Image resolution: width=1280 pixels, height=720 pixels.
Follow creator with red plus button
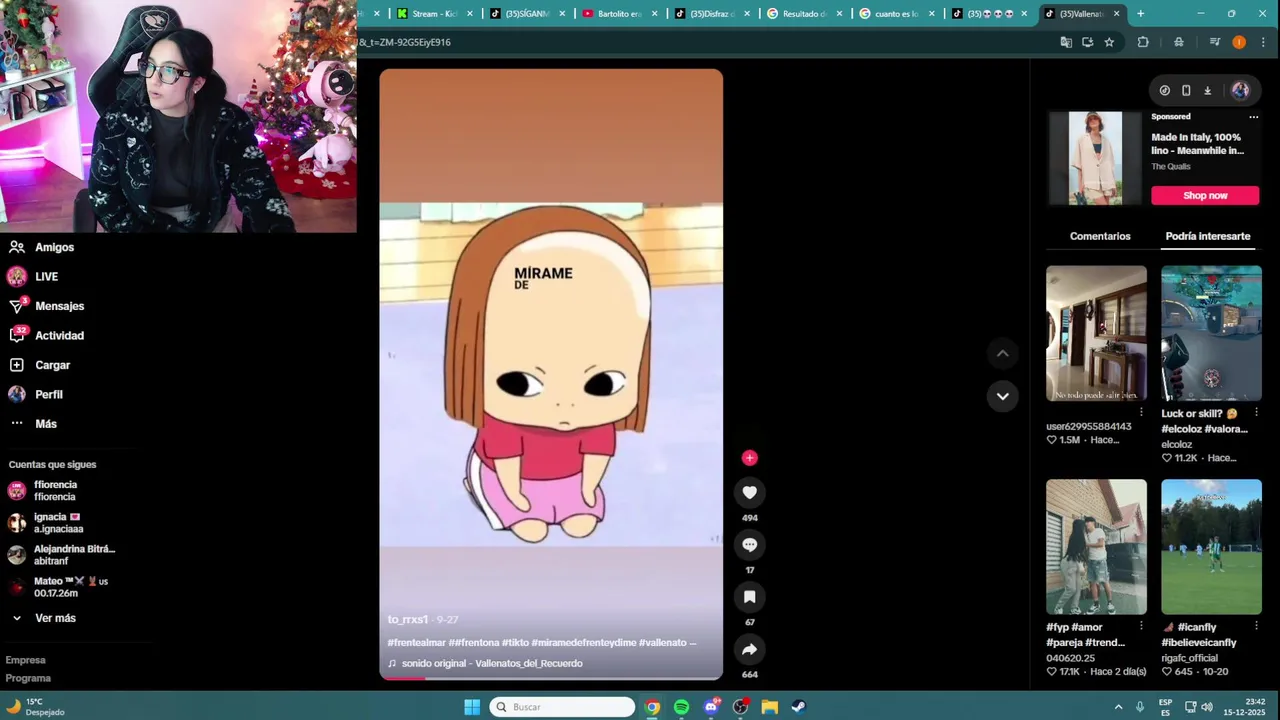click(749, 458)
